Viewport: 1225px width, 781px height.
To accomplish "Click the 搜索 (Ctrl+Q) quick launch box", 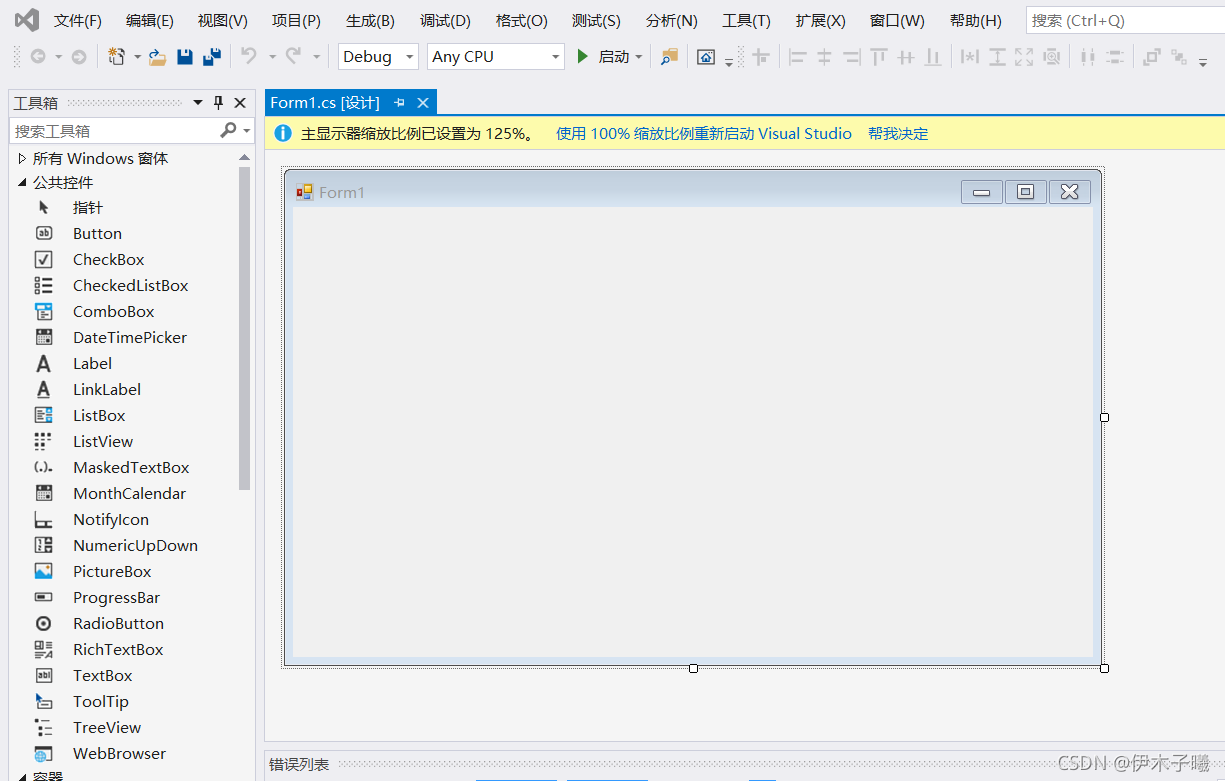I will coord(1125,20).
